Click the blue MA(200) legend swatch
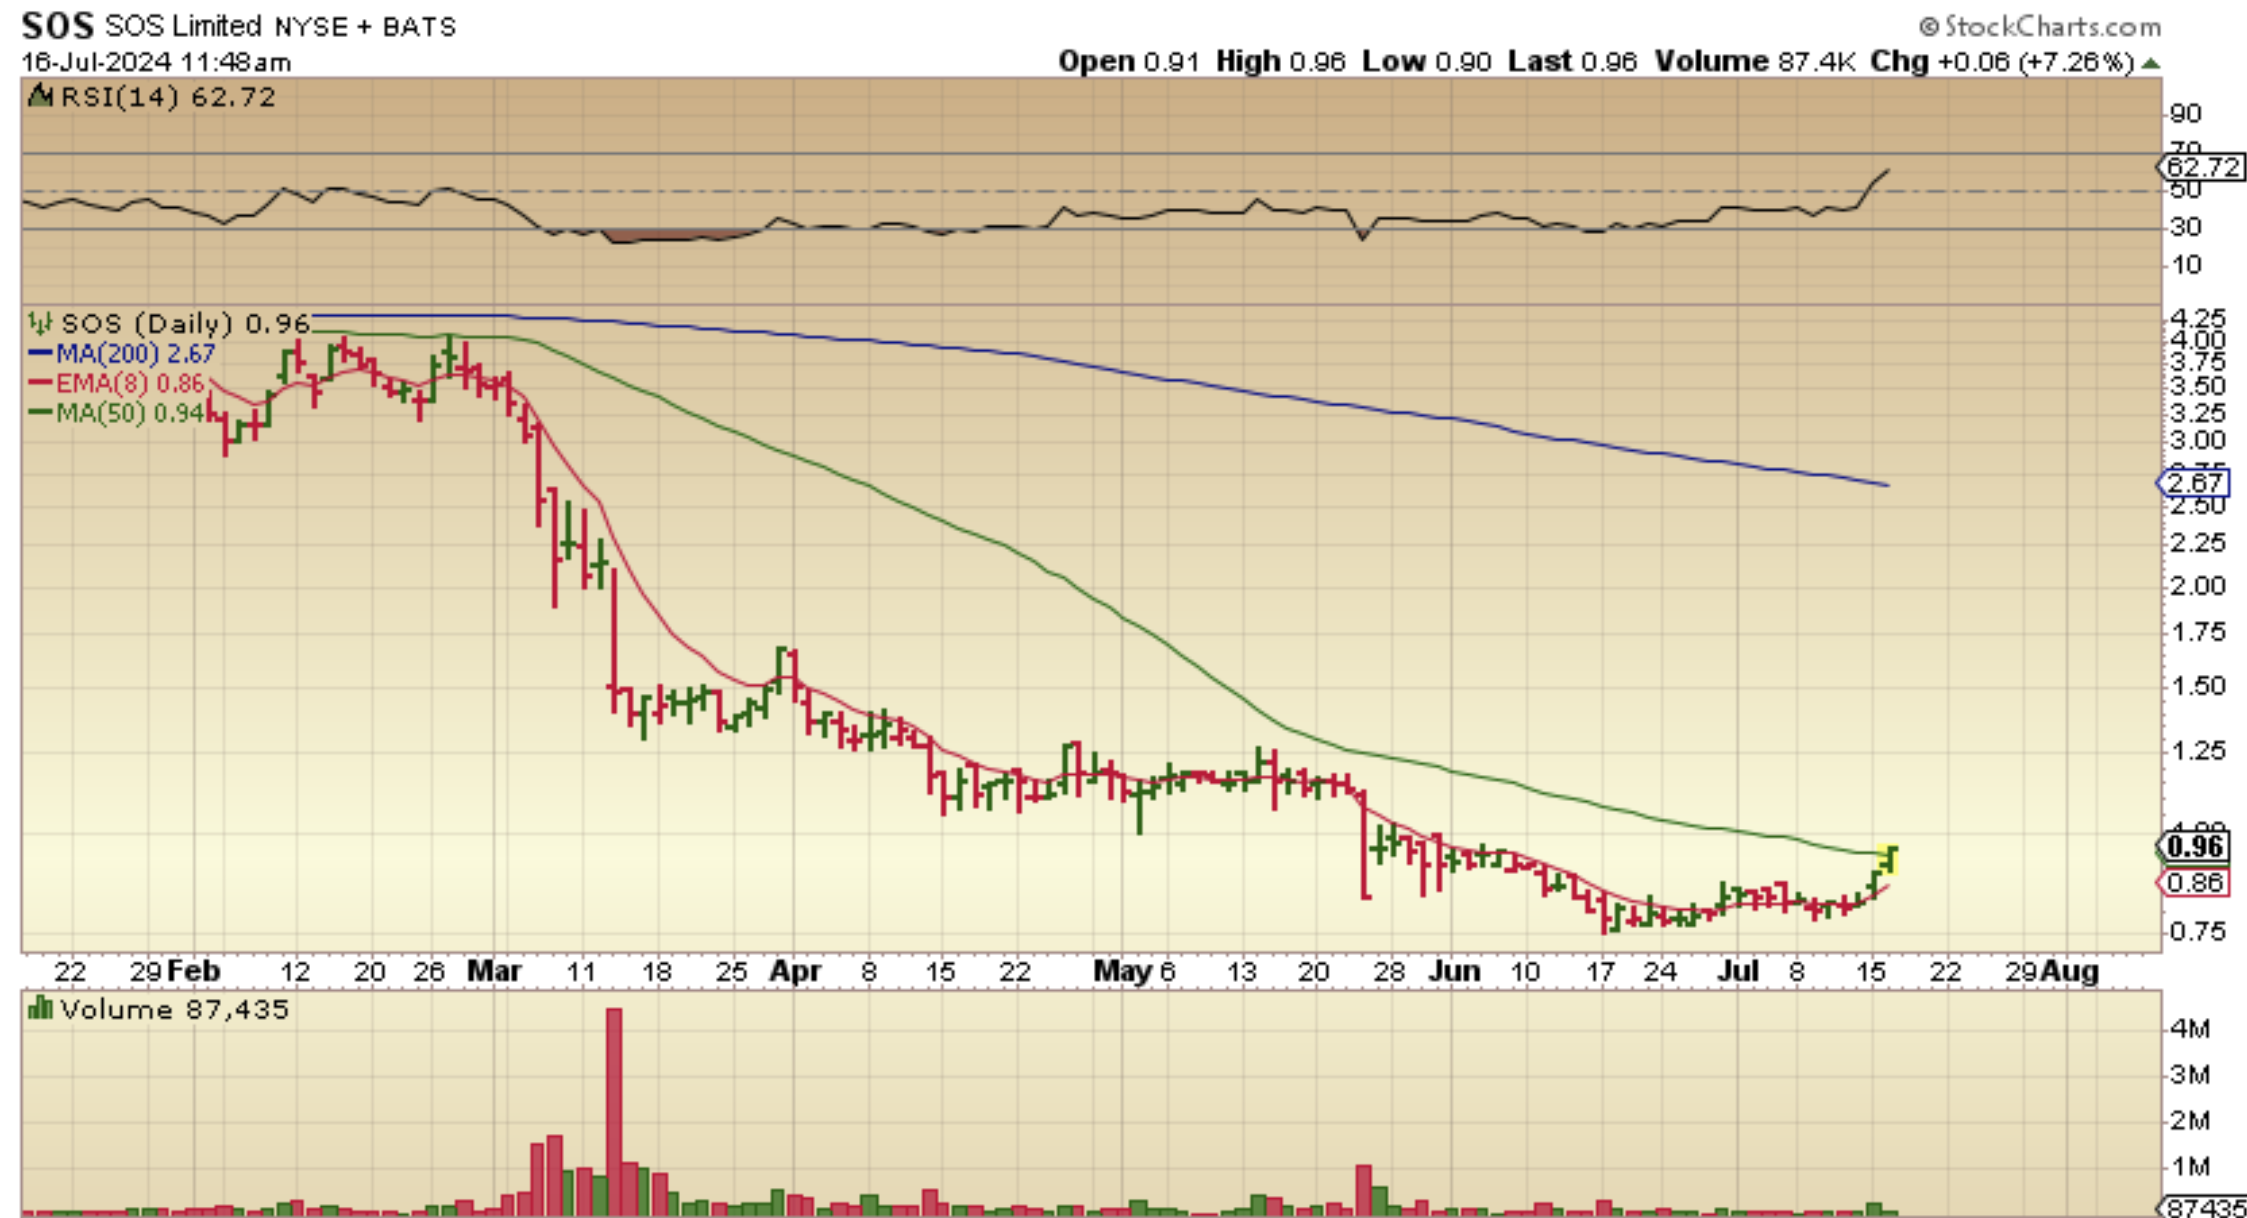The width and height of the screenshot is (2247, 1218). 40,353
